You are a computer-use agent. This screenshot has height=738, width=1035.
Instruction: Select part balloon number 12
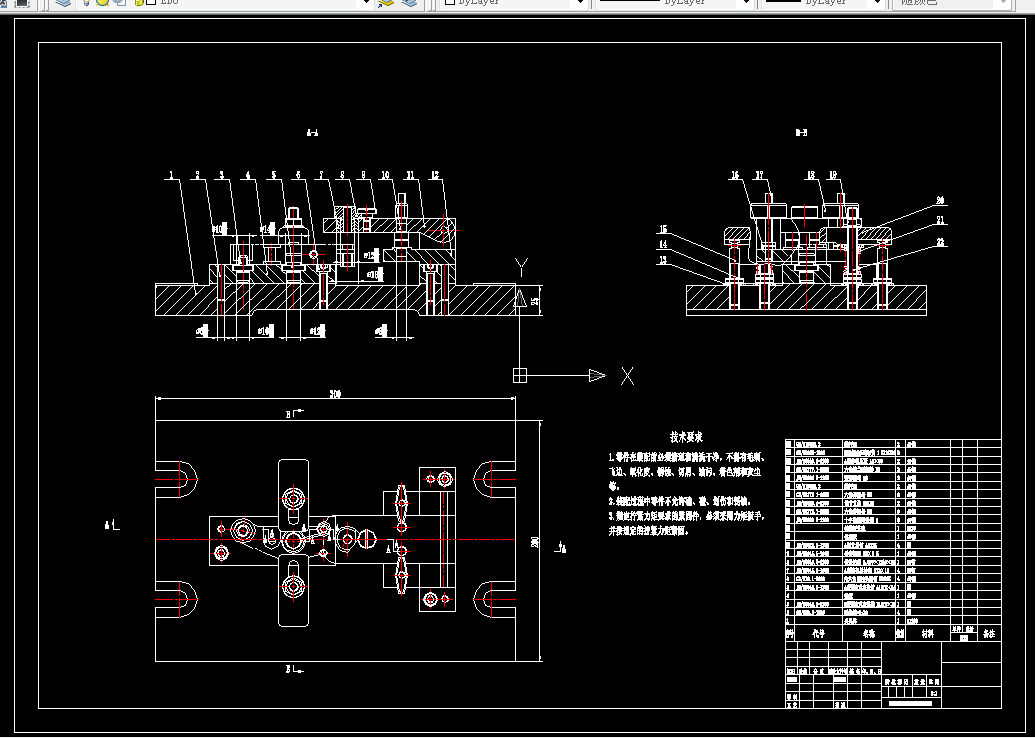pyautogui.click(x=434, y=176)
